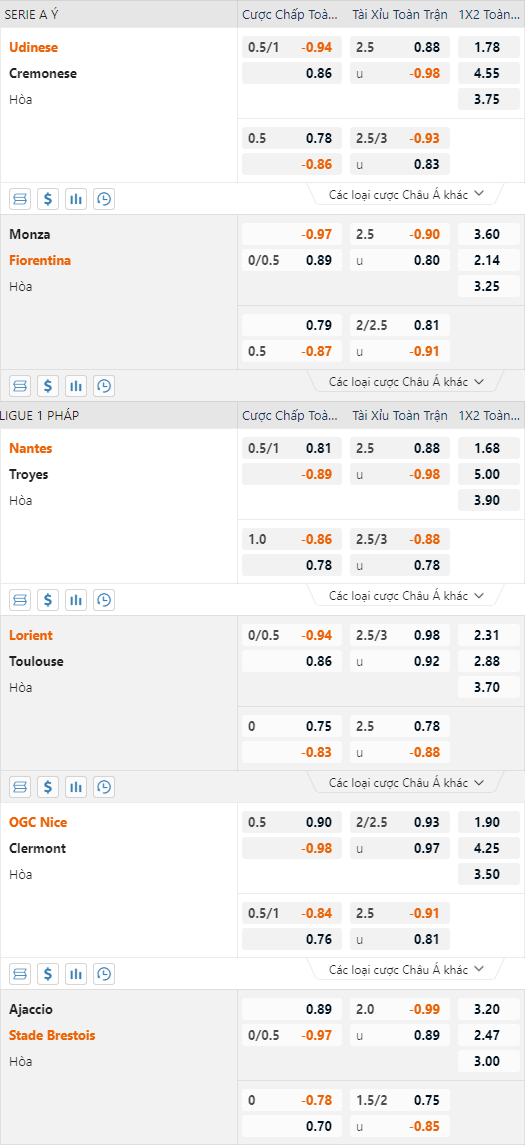Expand 'Các loại cược Châu Á khác' under Nantes match
Screen dimensions: 525x1145
click(407, 595)
